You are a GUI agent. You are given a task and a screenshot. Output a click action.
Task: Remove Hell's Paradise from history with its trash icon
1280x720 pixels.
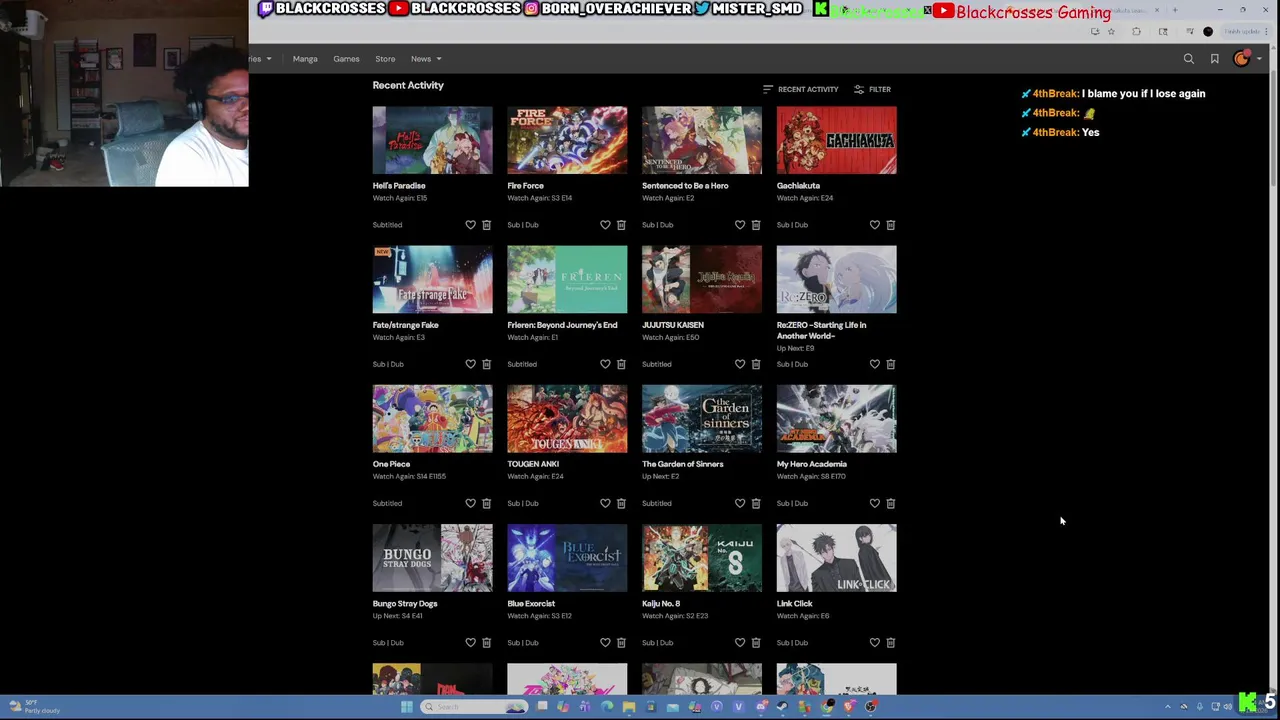[486, 225]
